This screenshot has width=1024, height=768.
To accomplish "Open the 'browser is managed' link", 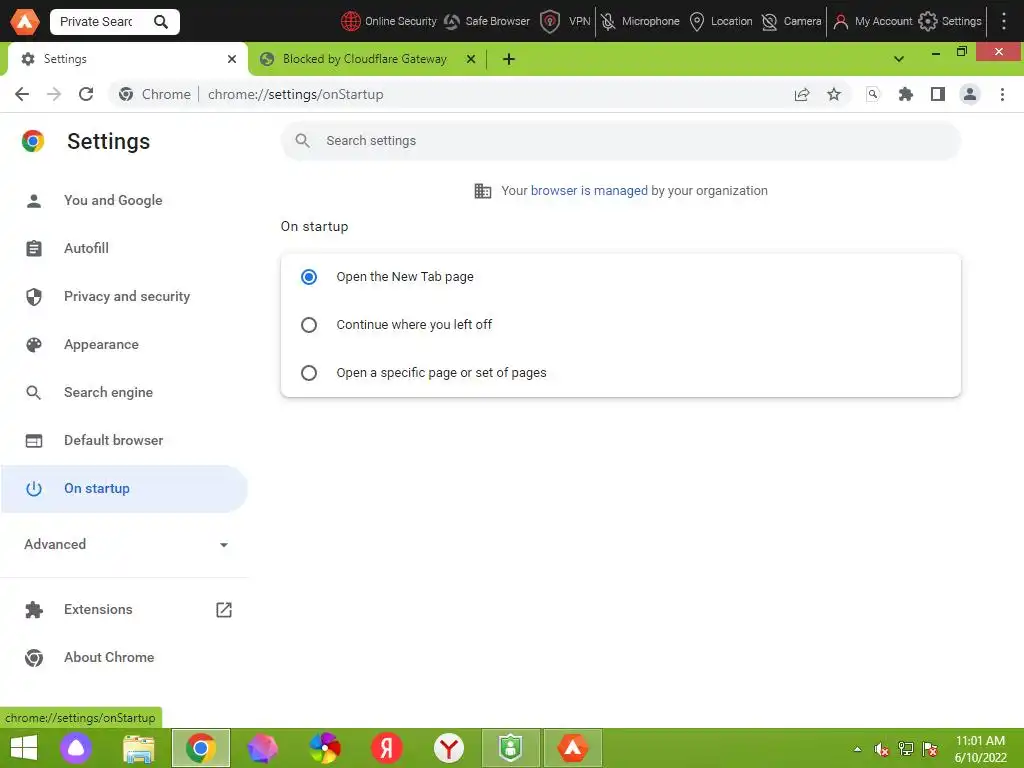I will [589, 191].
